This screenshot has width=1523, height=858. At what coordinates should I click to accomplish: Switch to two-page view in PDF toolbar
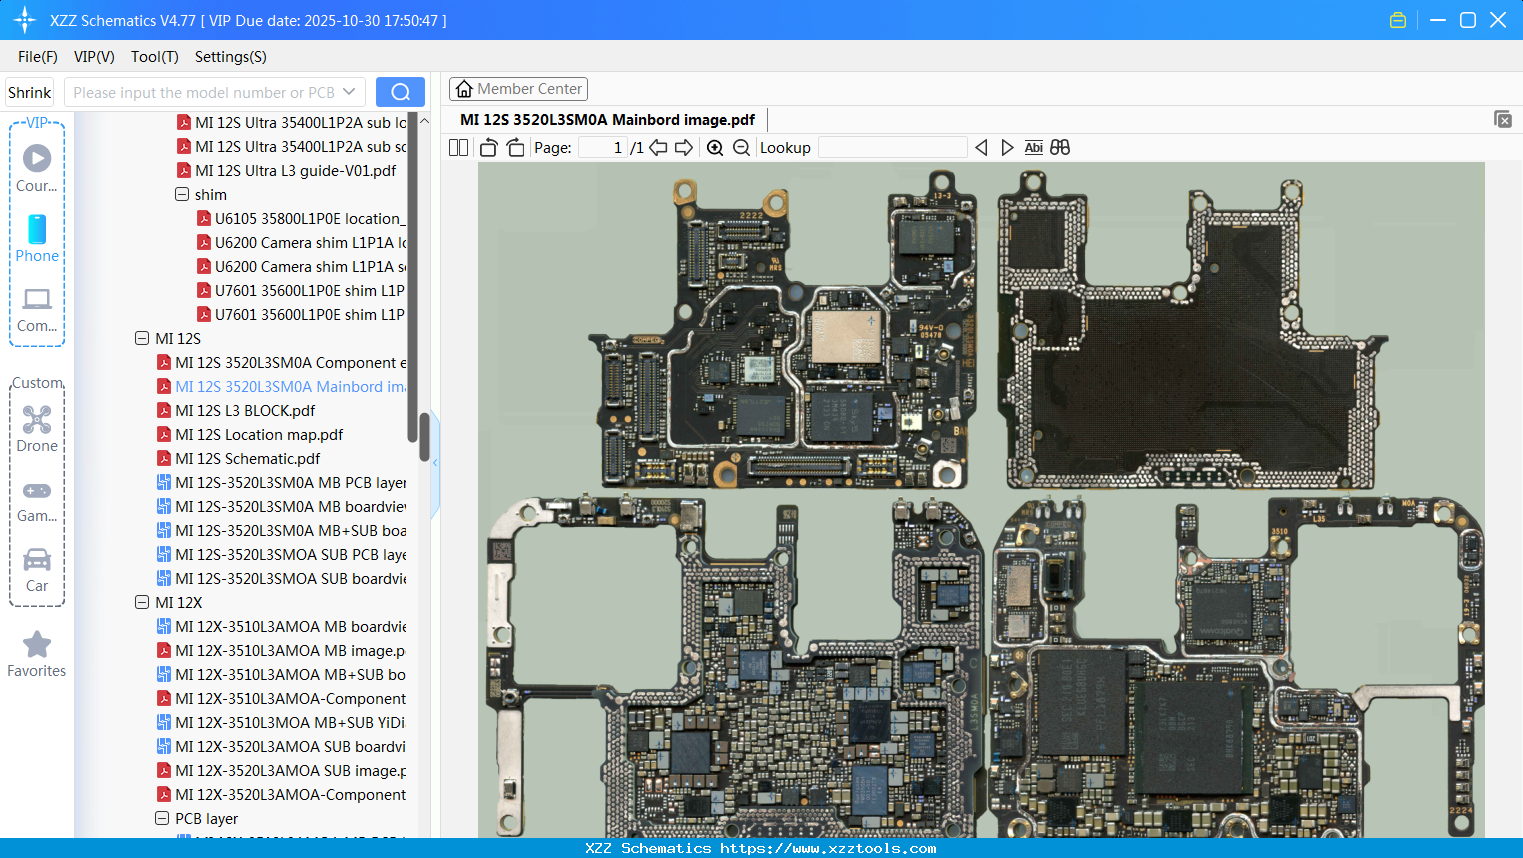tap(458, 147)
